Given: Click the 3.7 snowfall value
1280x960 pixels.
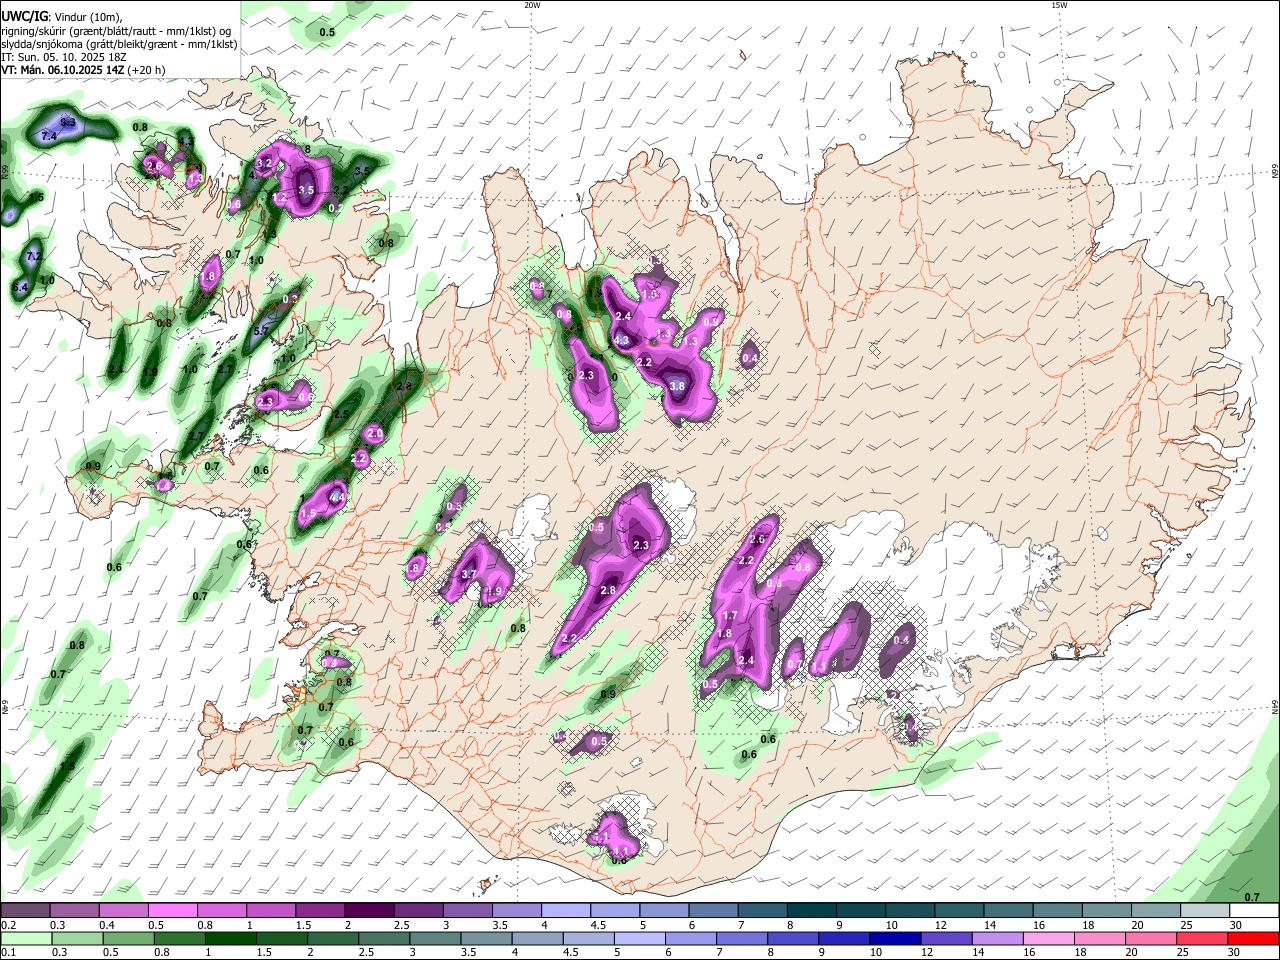Looking at the screenshot, I should (x=468, y=575).
